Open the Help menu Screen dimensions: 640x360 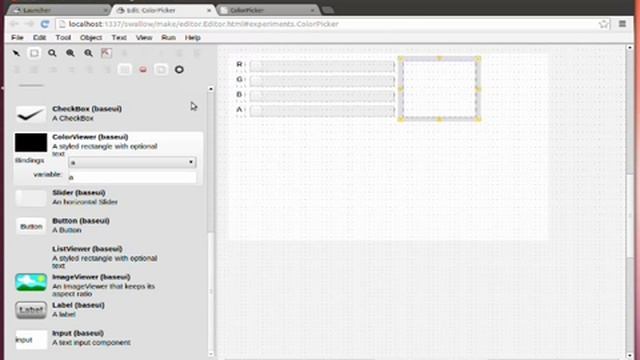pyautogui.click(x=192, y=38)
